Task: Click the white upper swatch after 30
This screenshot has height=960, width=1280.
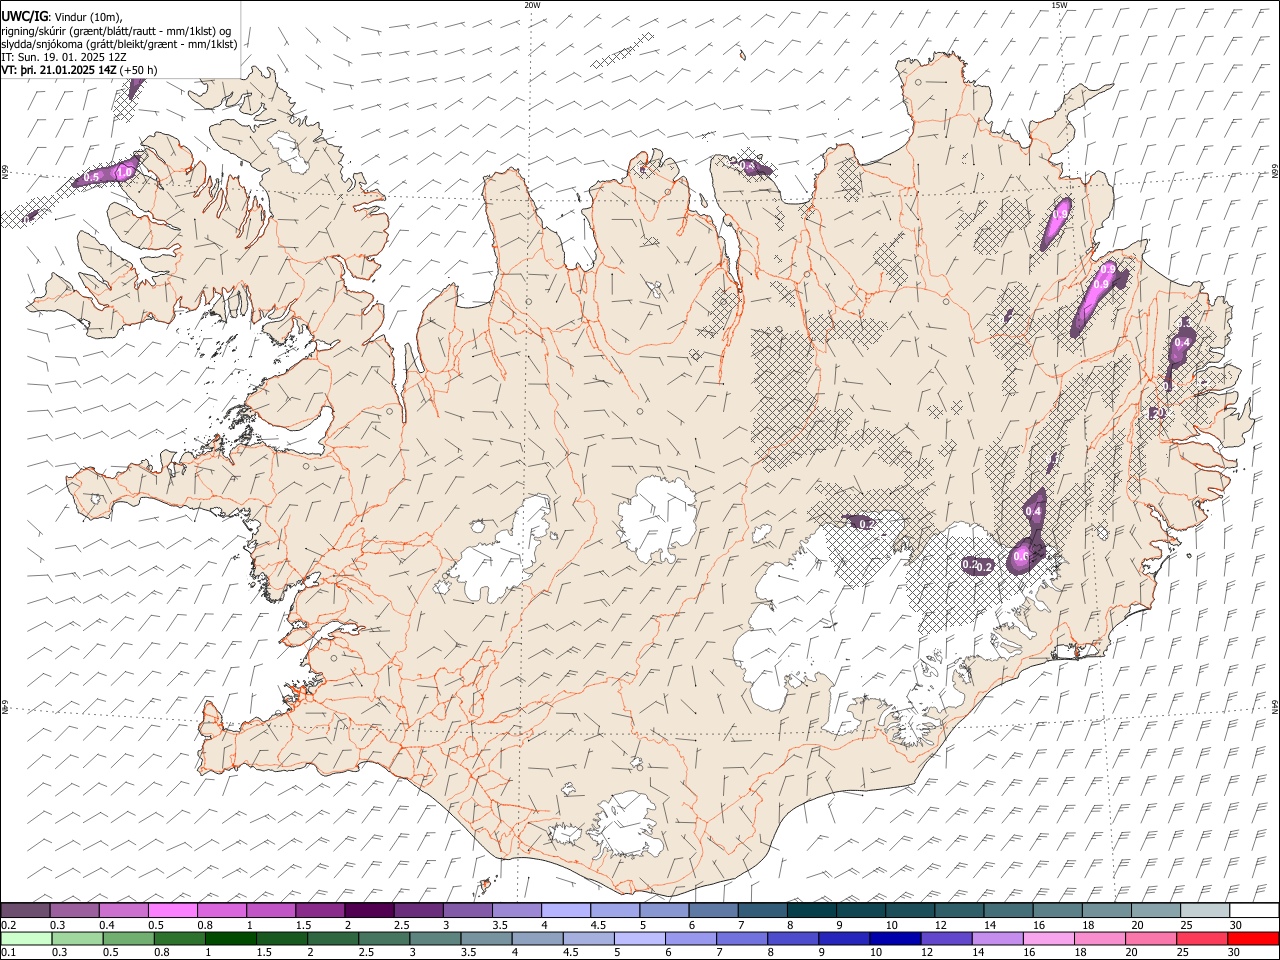Action: pos(1253,910)
